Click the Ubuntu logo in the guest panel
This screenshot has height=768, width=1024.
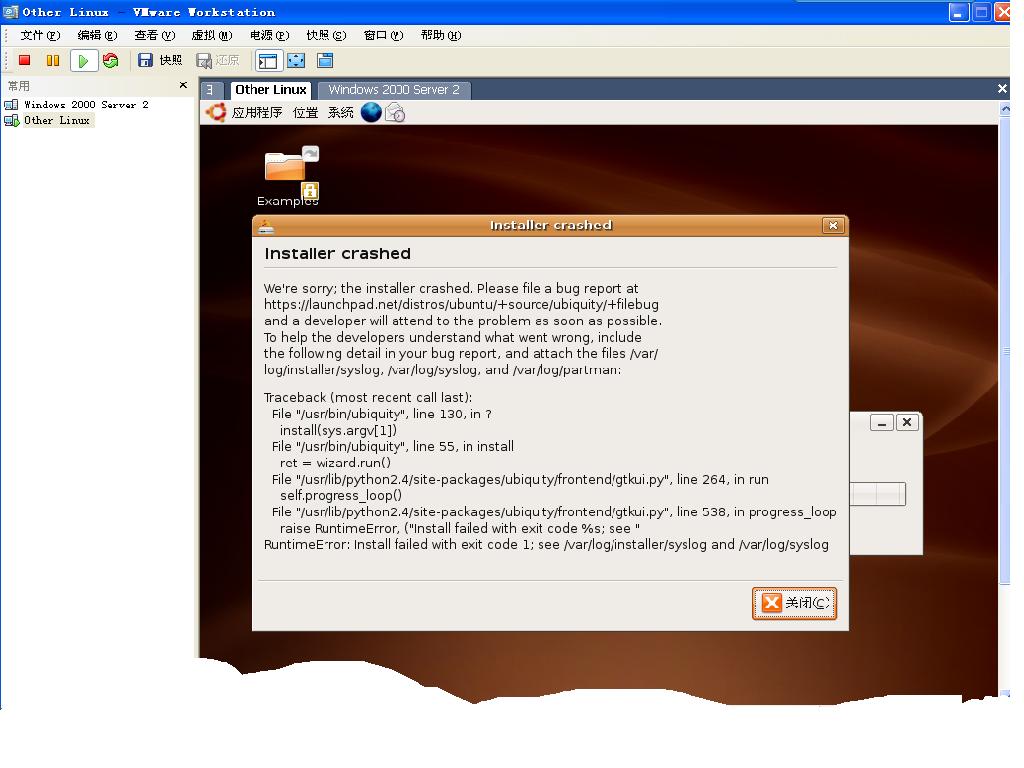[x=216, y=112]
